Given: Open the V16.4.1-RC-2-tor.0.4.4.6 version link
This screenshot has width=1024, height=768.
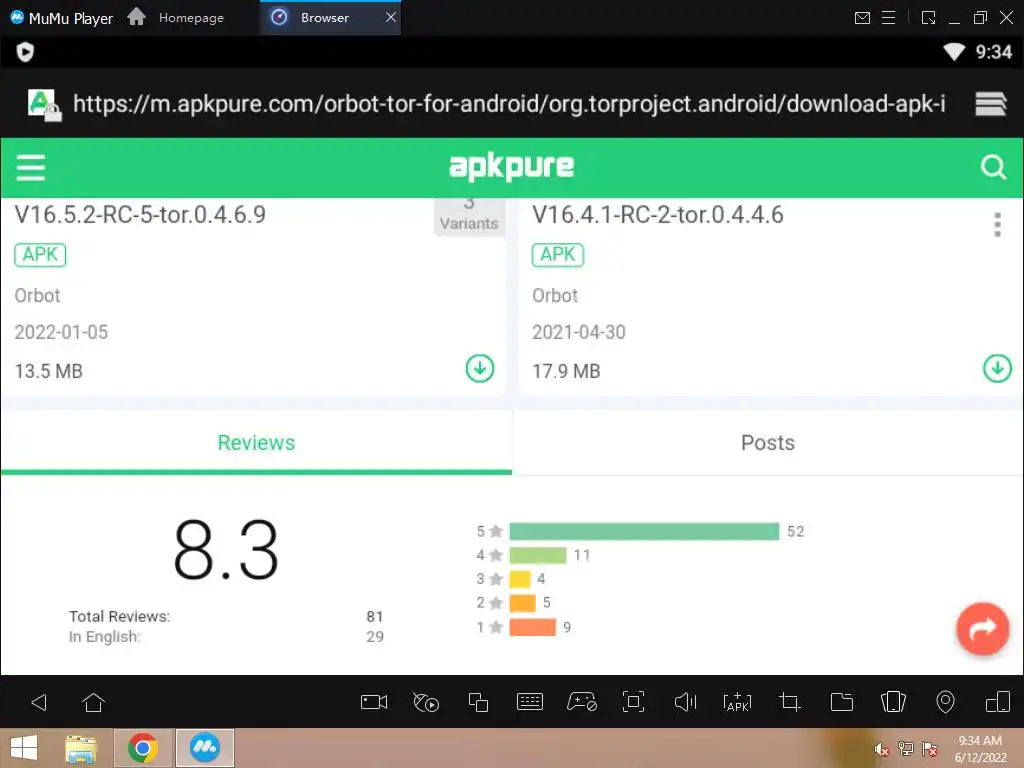Looking at the screenshot, I should [658, 215].
